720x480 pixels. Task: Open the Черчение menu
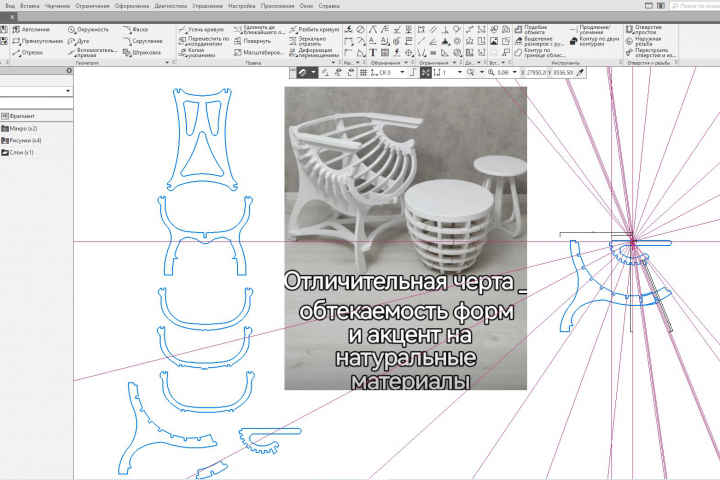pyautogui.click(x=57, y=6)
